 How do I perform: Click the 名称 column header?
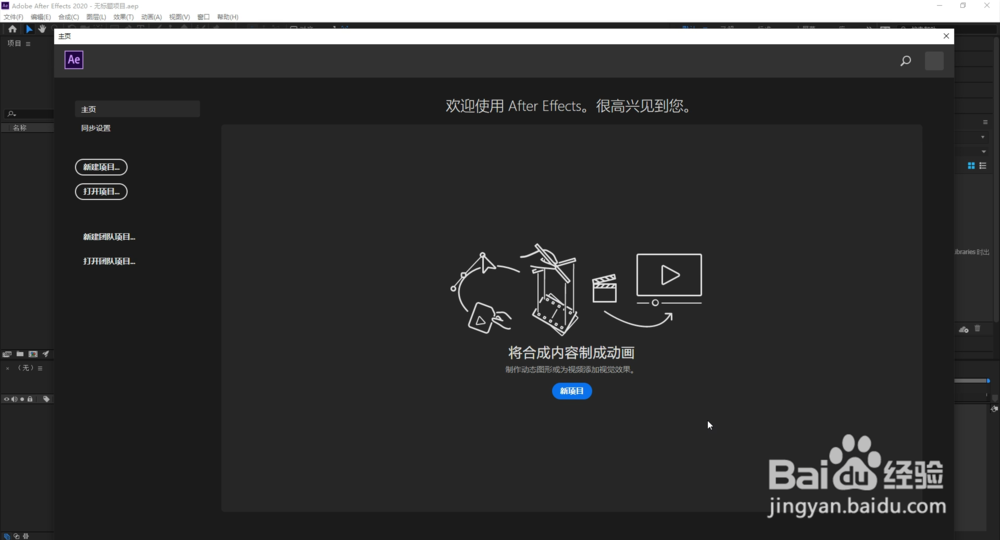[20, 128]
